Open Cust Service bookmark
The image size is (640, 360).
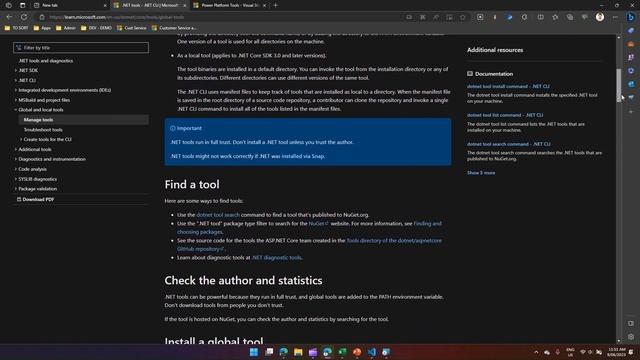[x=131, y=28]
